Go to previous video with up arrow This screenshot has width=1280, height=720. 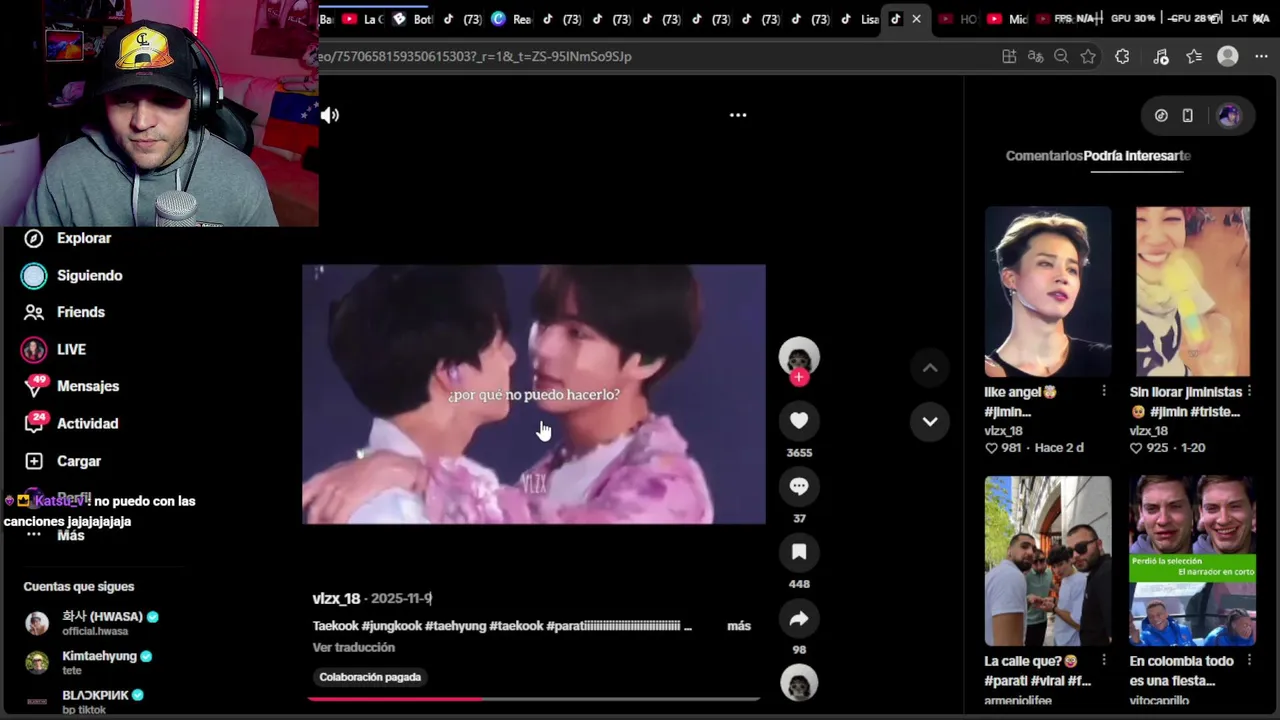[x=930, y=368]
